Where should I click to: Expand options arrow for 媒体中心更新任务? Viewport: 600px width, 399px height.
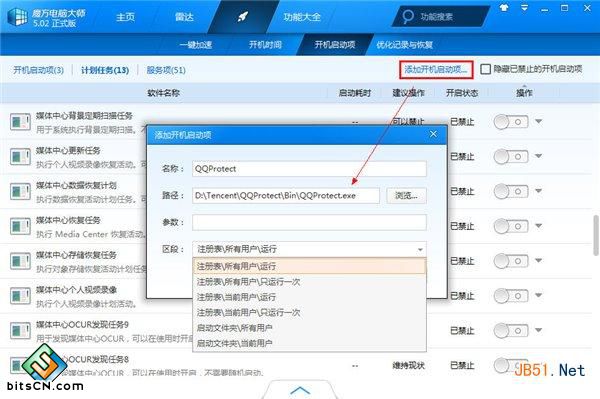(x=539, y=156)
